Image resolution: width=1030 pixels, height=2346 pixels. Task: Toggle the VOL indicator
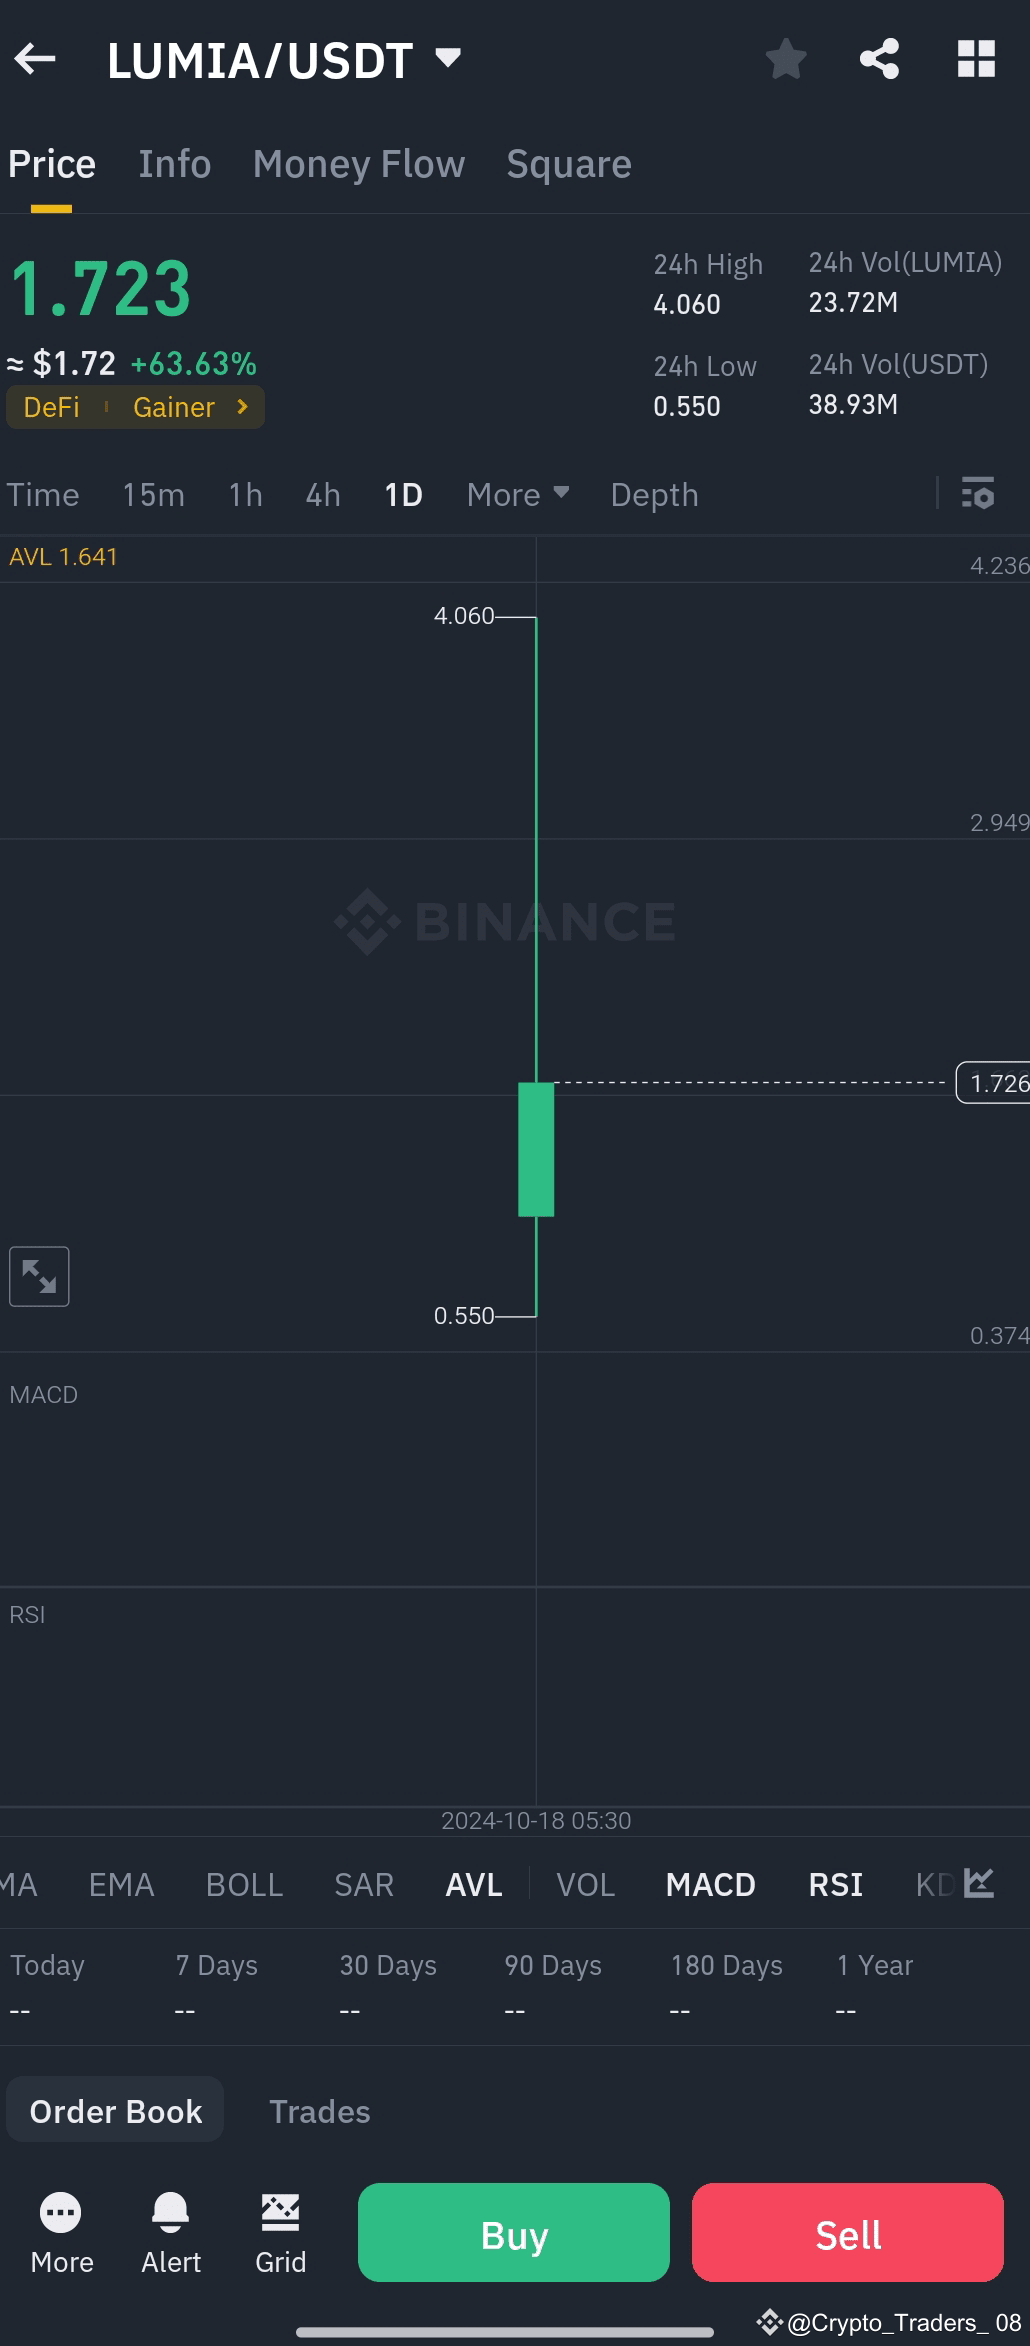585,1884
